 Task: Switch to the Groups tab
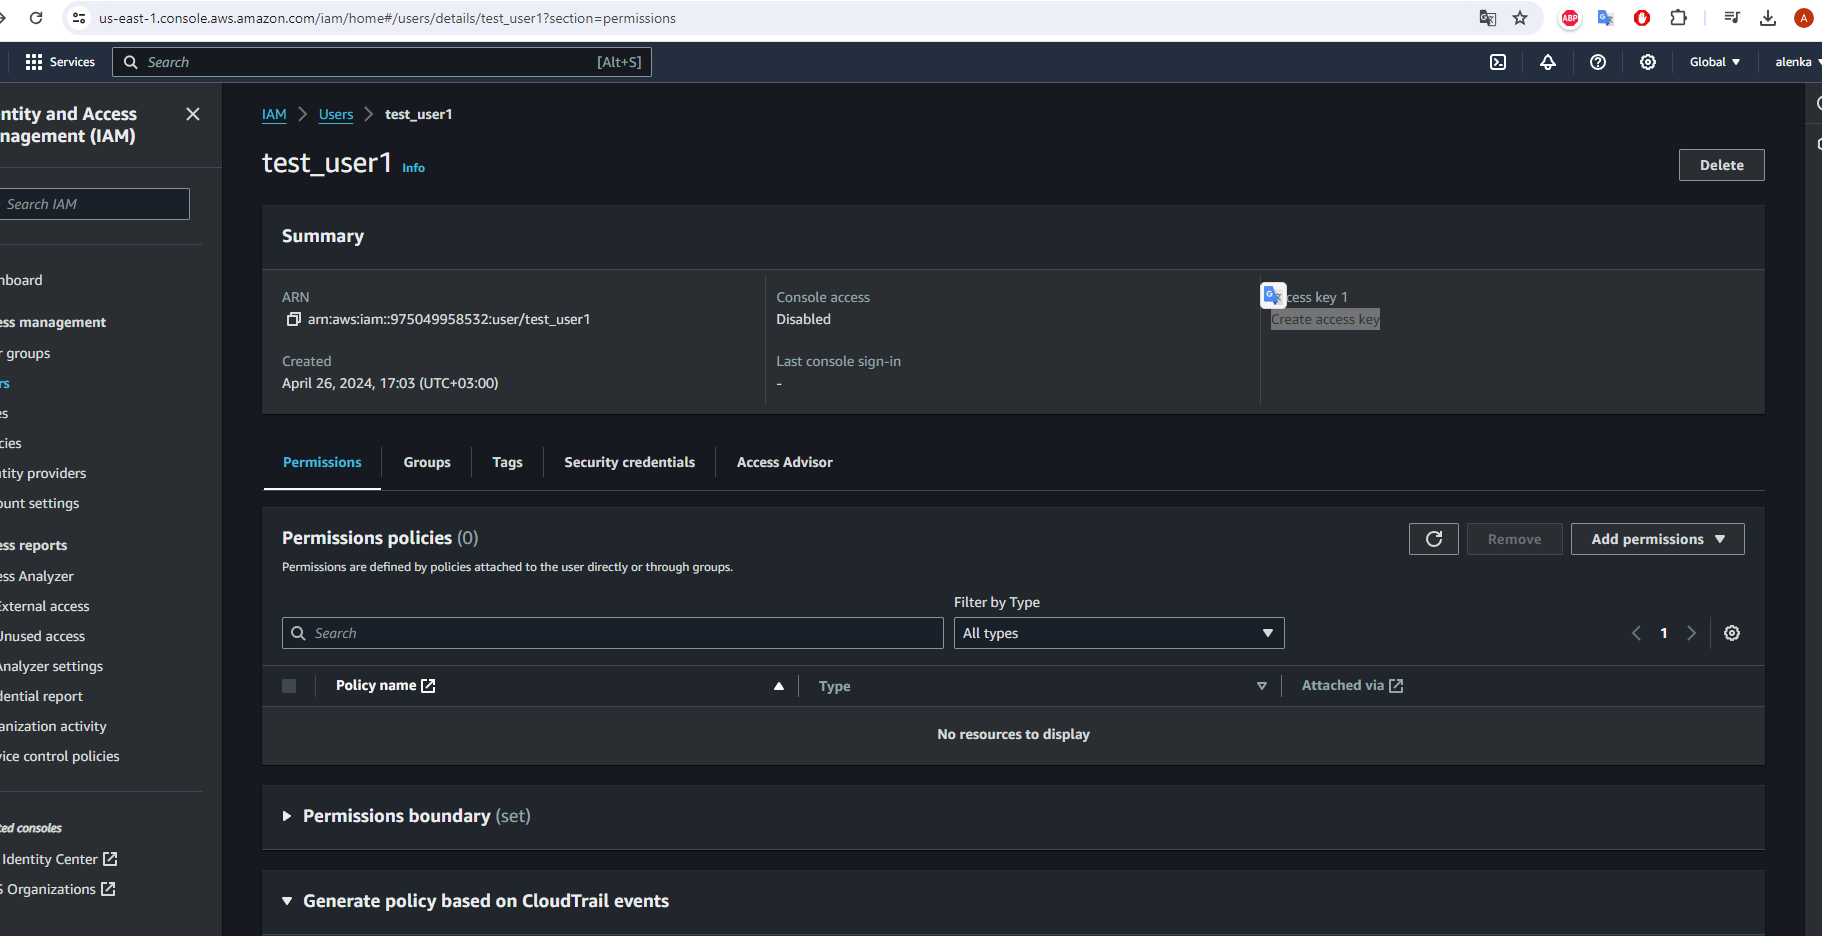pos(427,462)
